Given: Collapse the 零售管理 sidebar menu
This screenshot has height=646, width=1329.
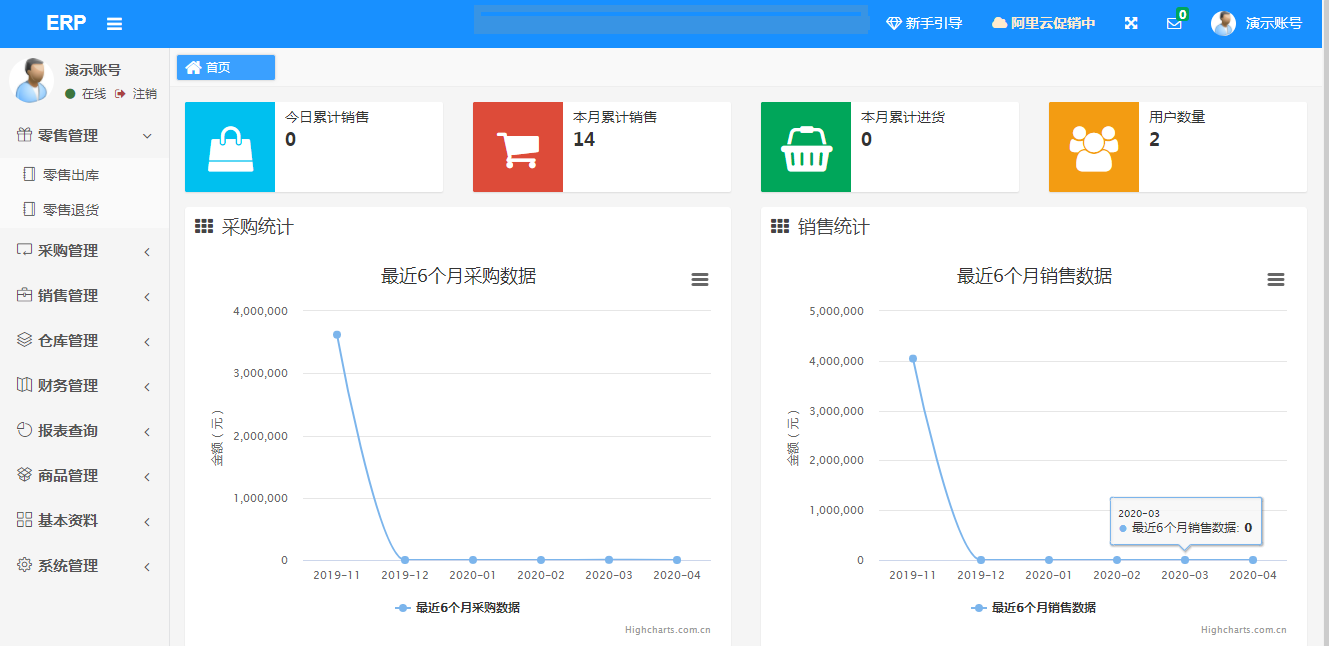Looking at the screenshot, I should pyautogui.click(x=84, y=135).
